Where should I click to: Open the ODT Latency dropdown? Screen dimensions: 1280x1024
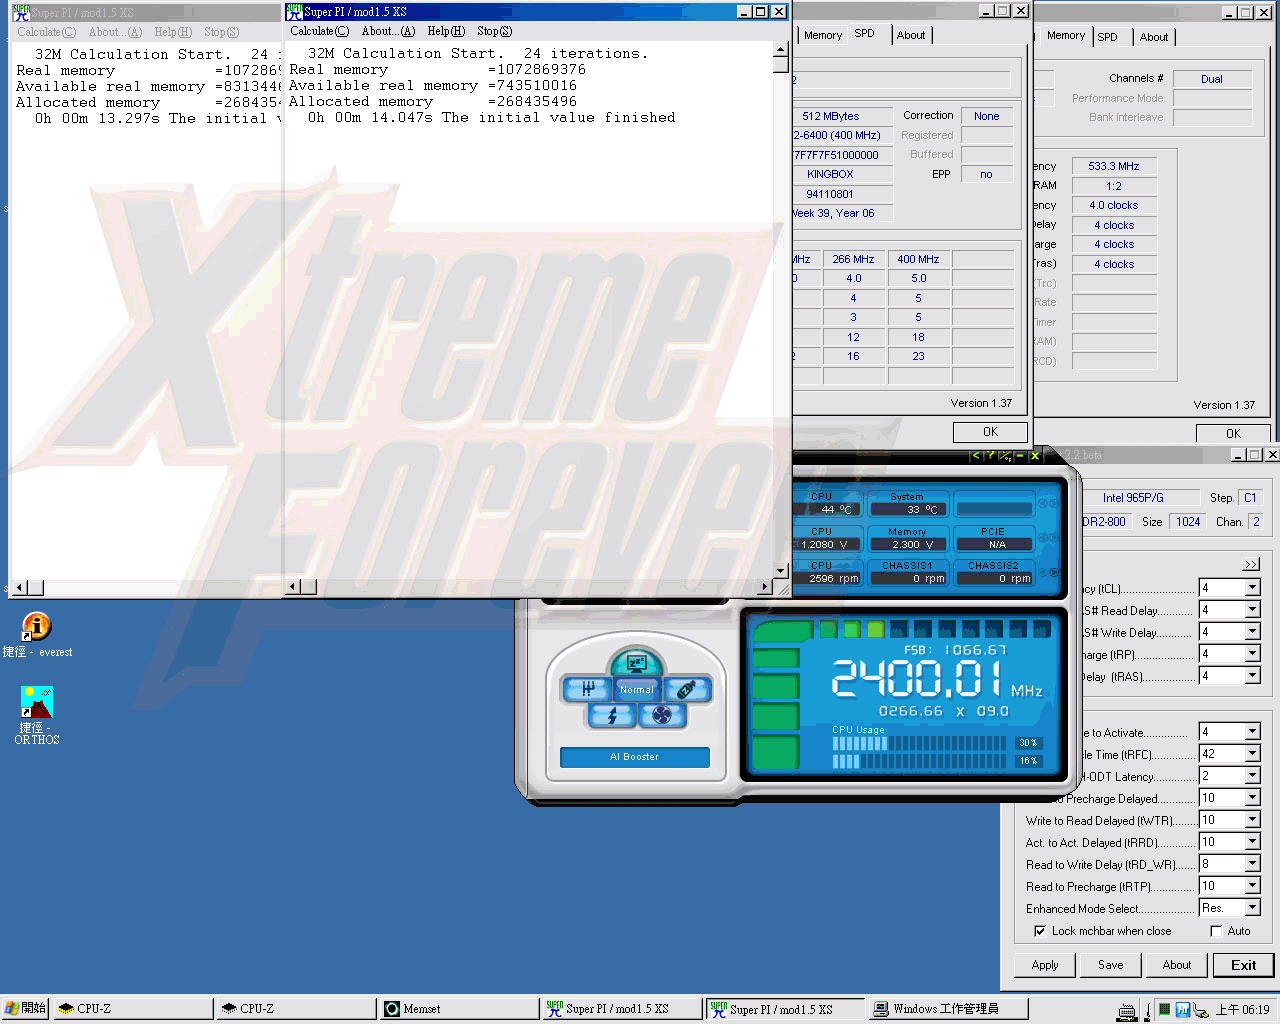click(1252, 776)
